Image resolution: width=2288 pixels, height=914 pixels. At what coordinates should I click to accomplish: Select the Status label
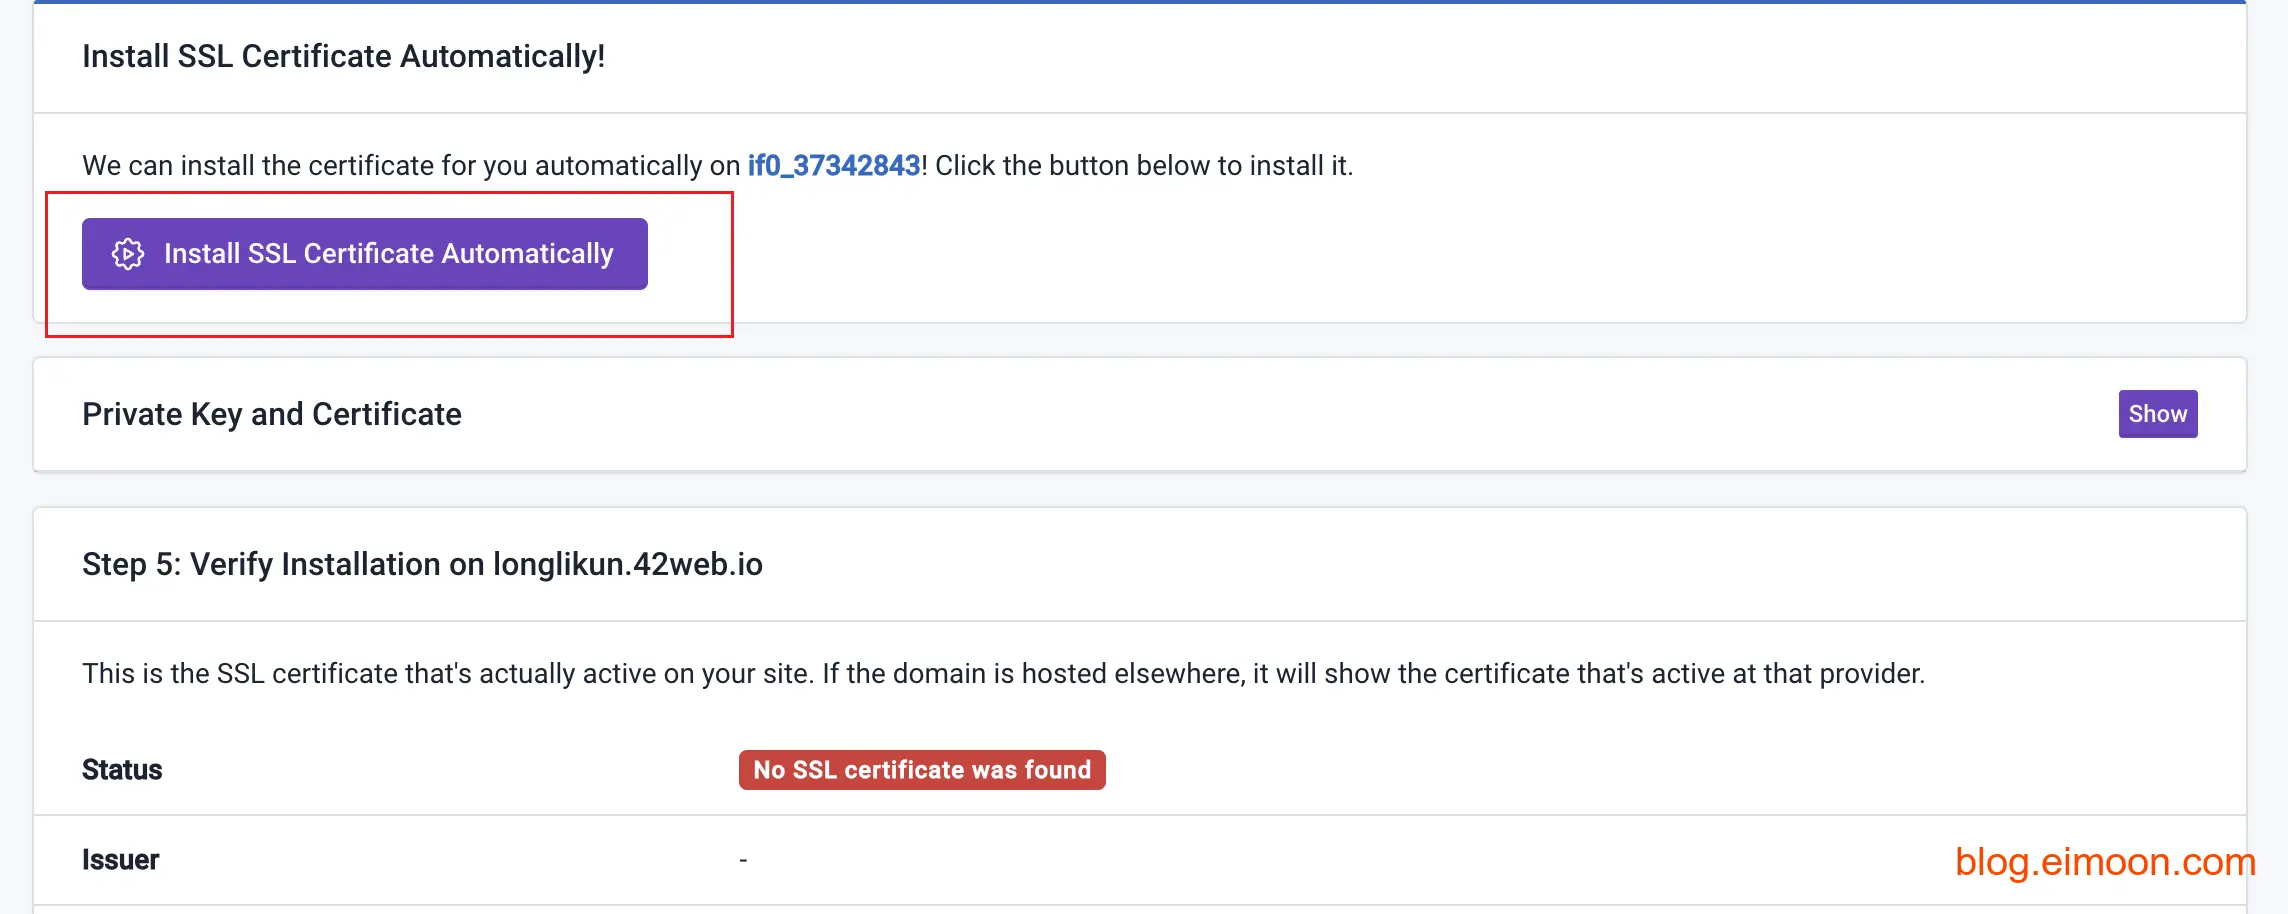coord(122,770)
